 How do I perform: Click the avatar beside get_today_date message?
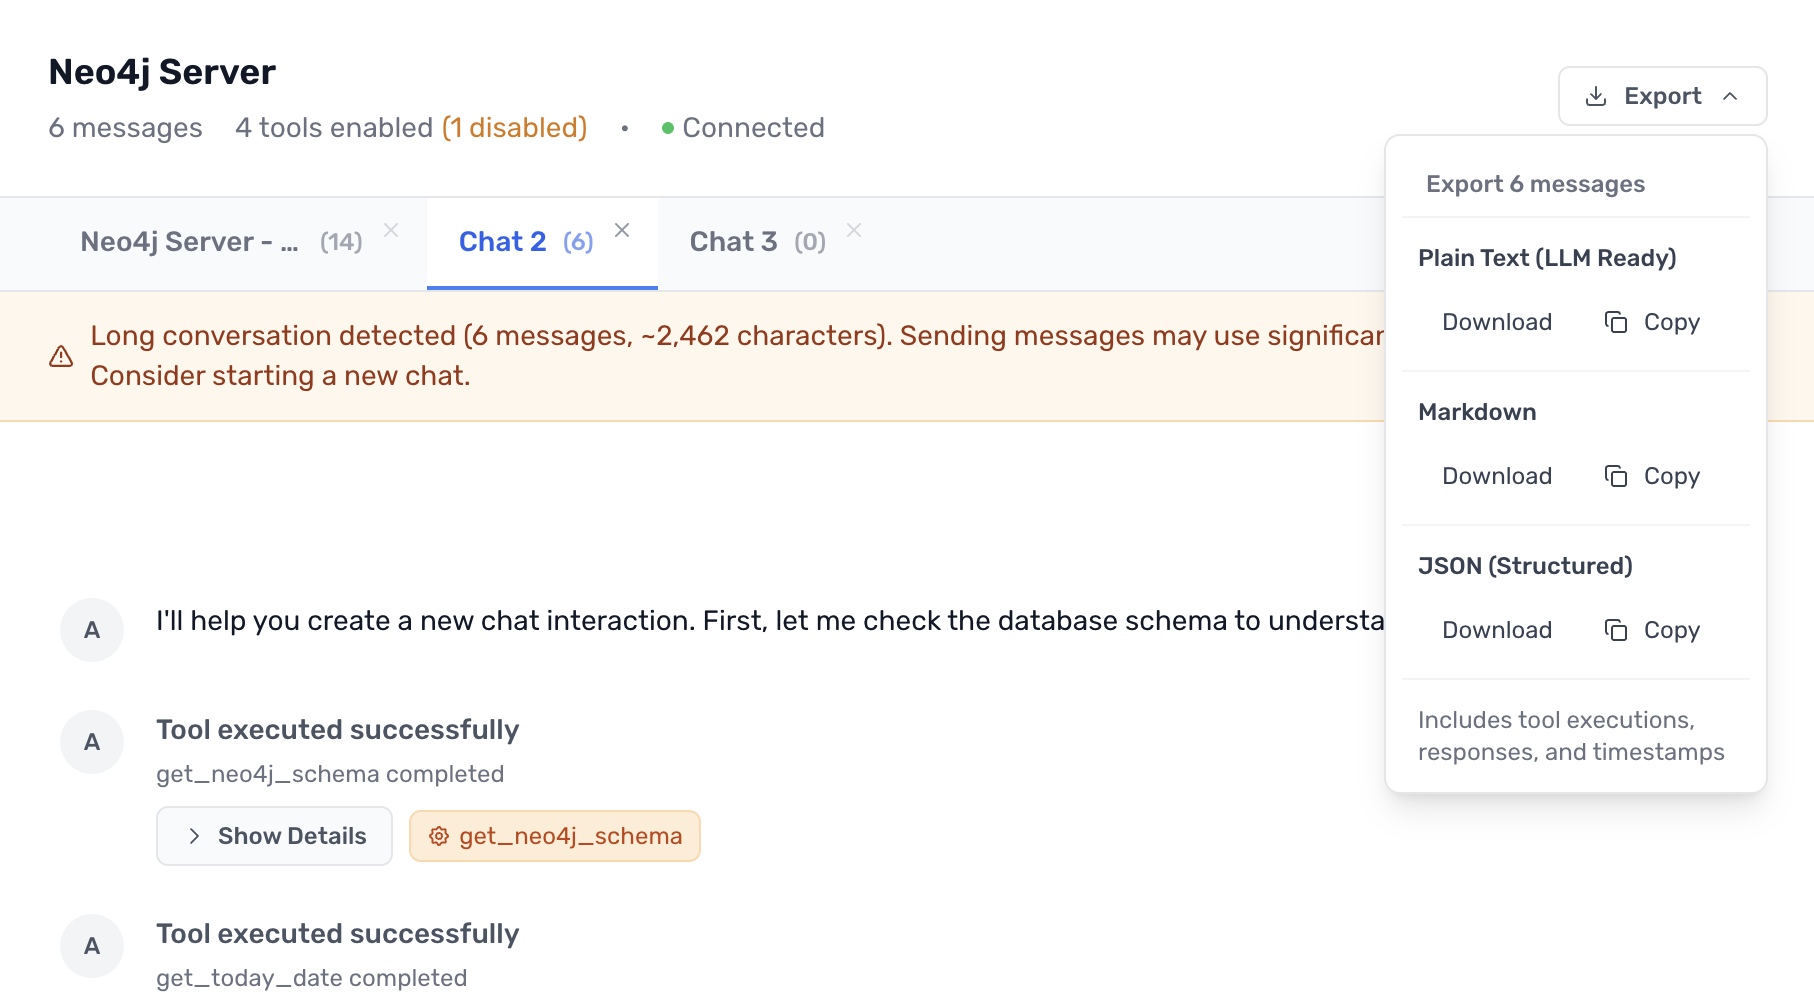click(x=91, y=946)
